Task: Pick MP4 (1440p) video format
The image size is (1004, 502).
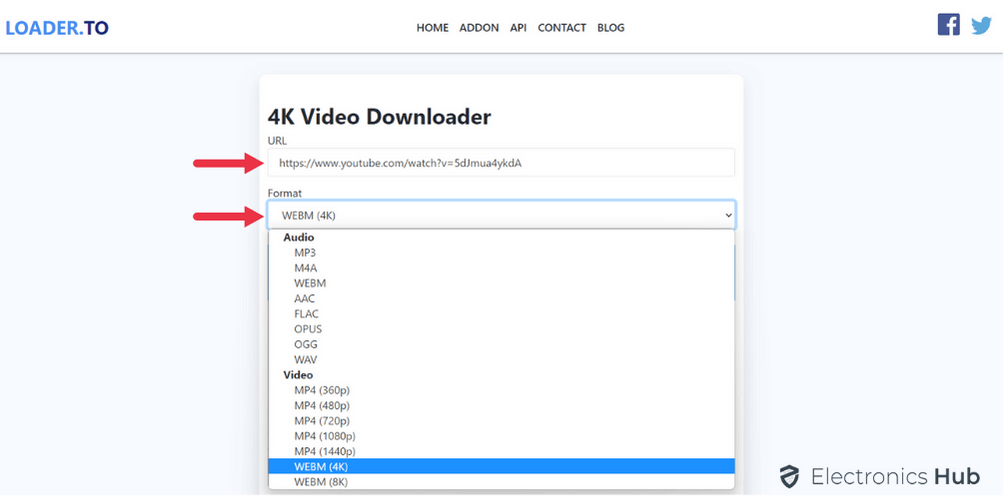Action: click(x=501, y=451)
